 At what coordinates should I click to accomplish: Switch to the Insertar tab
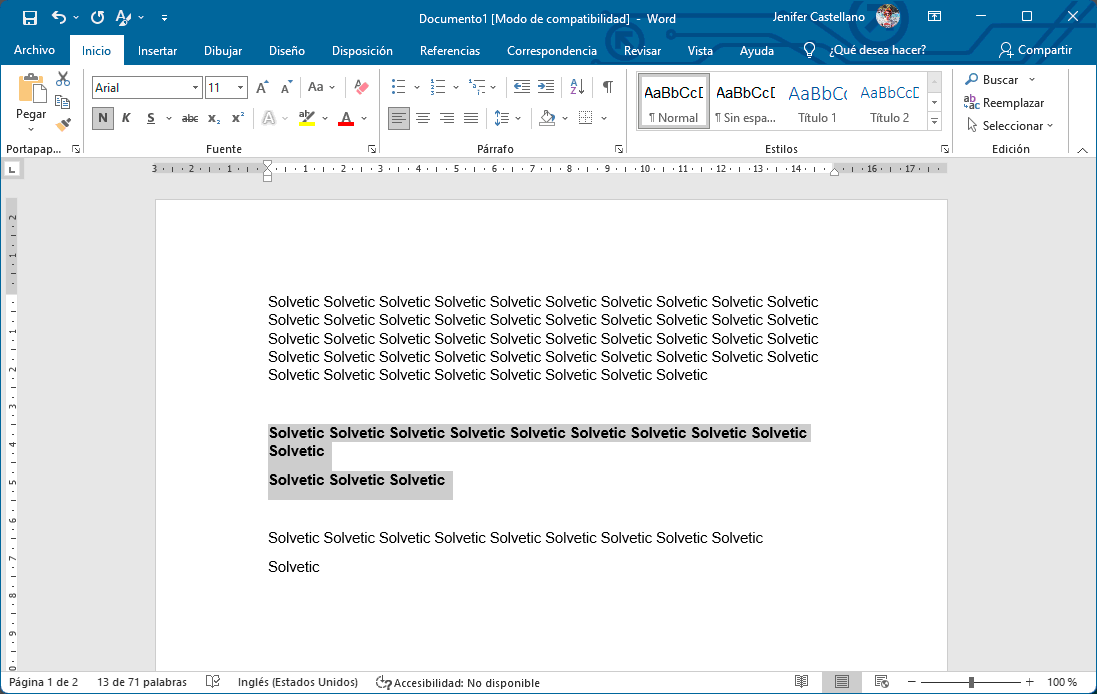tap(157, 50)
